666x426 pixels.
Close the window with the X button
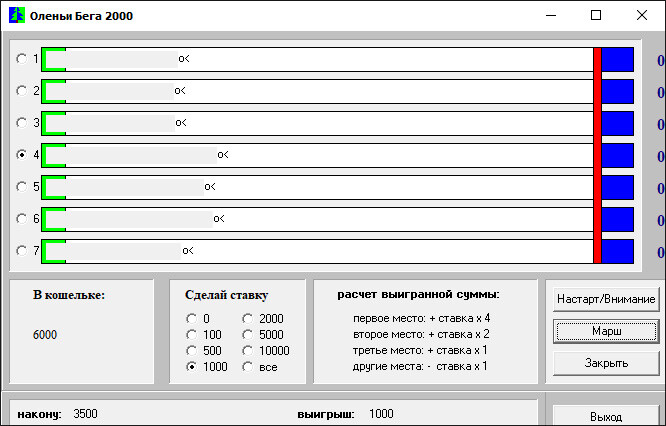pyautogui.click(x=642, y=16)
